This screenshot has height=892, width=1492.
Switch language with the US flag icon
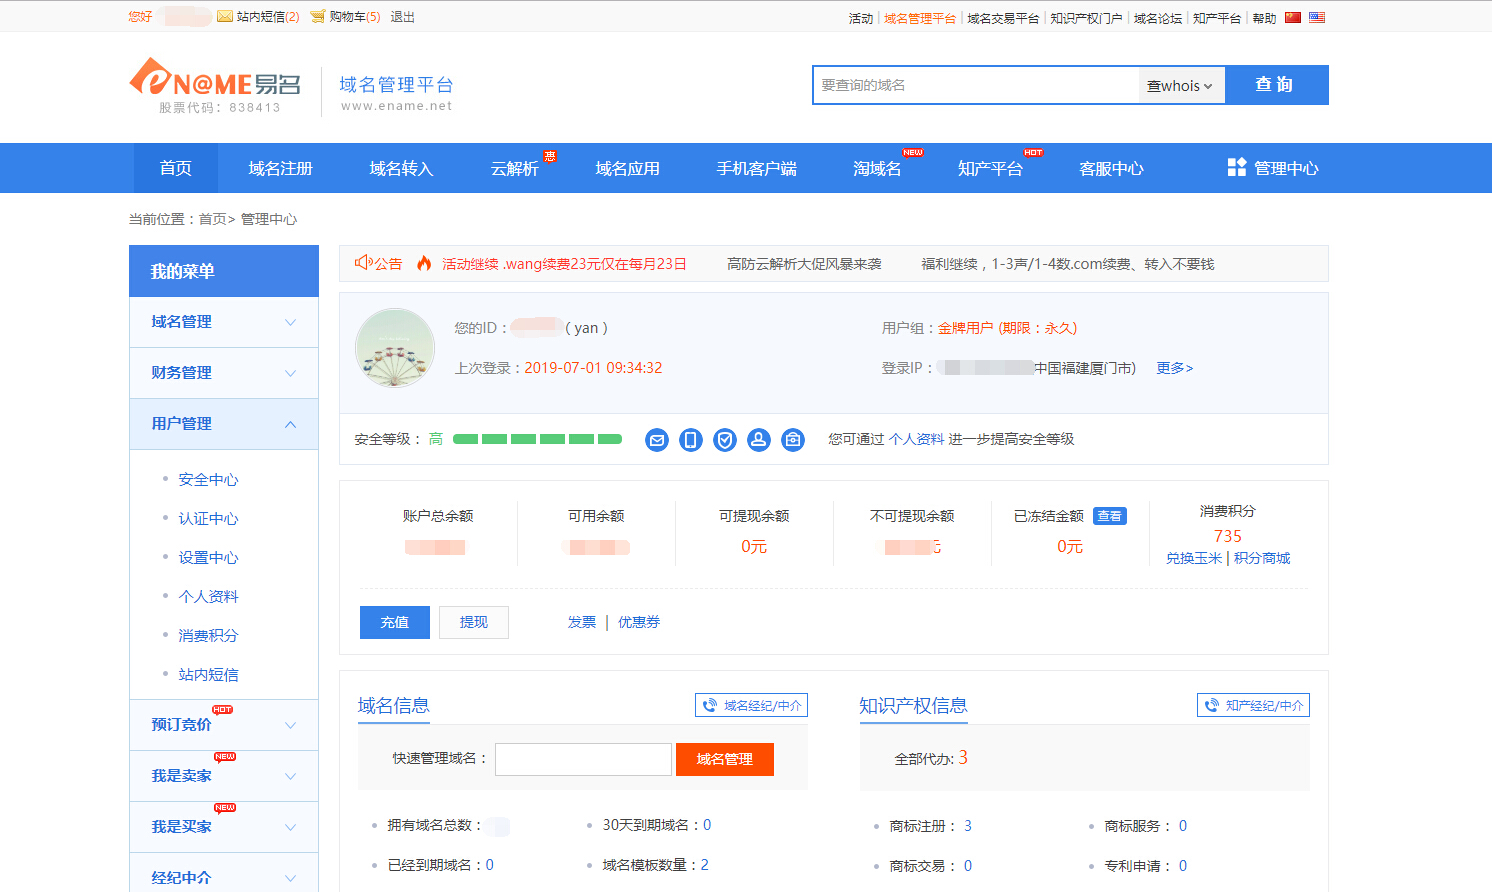[x=1317, y=17]
